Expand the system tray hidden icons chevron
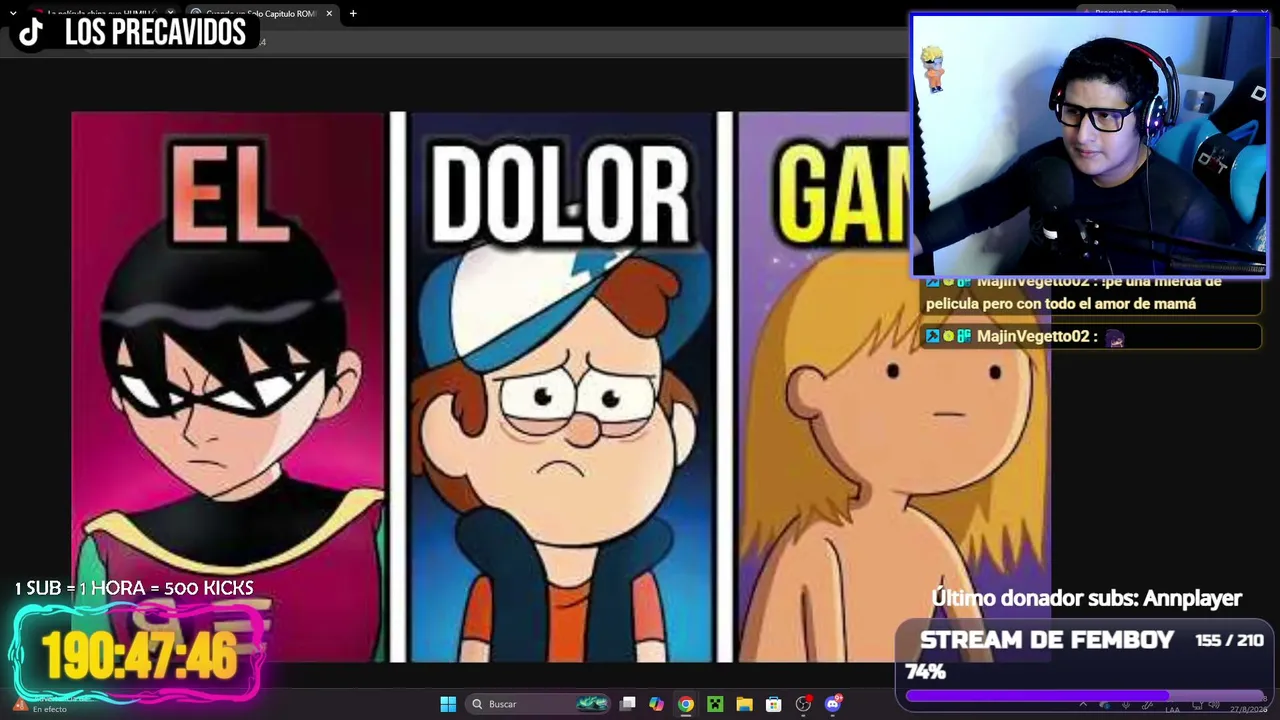 (x=1083, y=704)
